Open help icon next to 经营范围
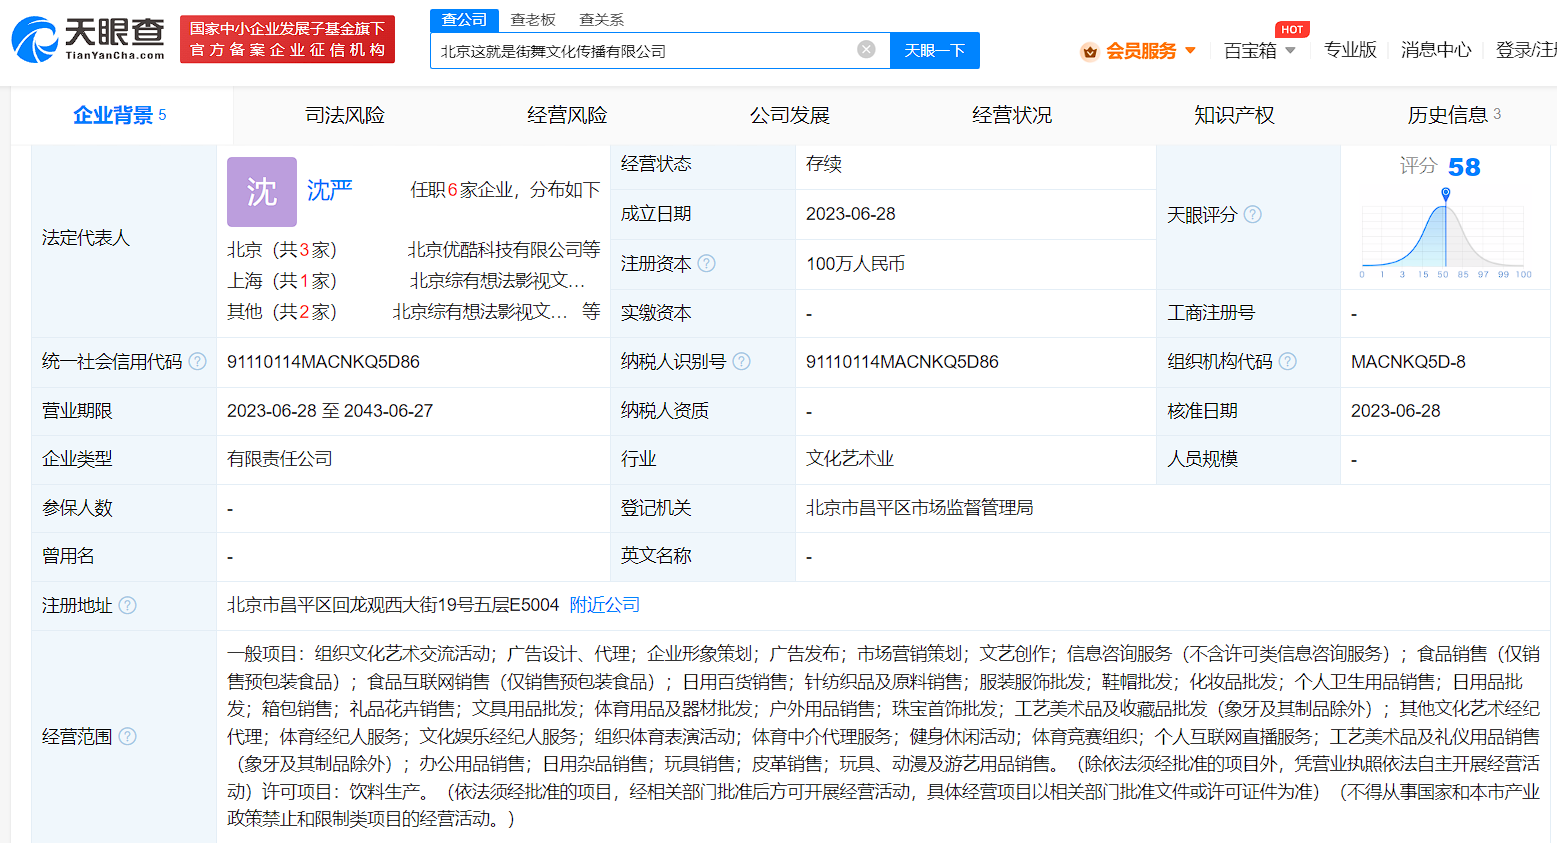This screenshot has height=843, width=1557. 127,736
